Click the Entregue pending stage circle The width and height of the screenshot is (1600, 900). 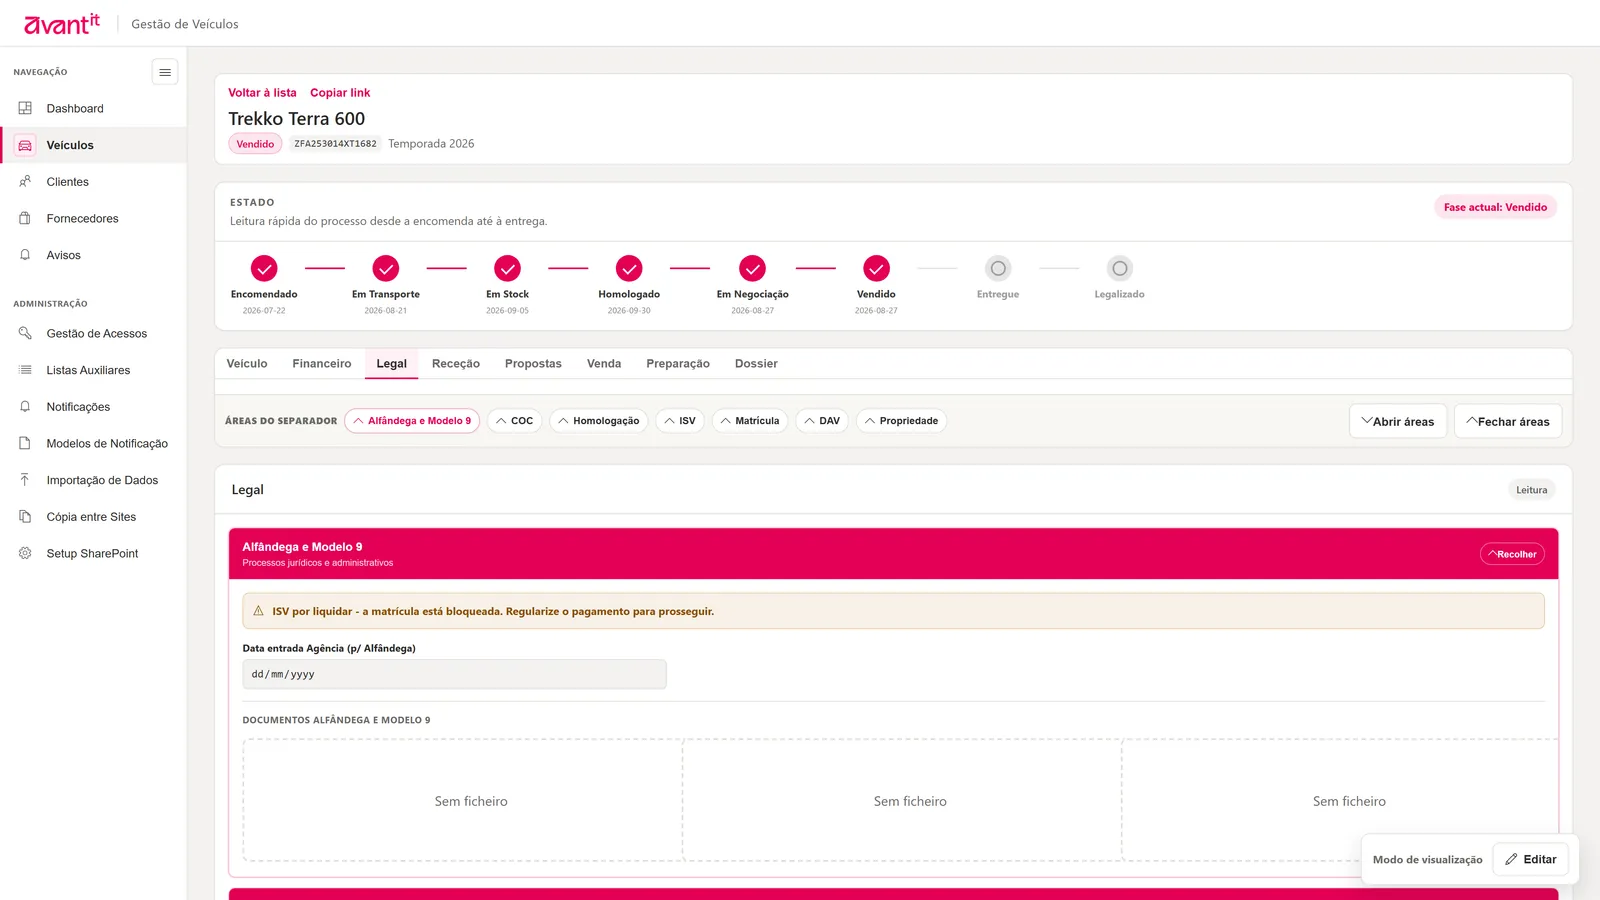998,268
